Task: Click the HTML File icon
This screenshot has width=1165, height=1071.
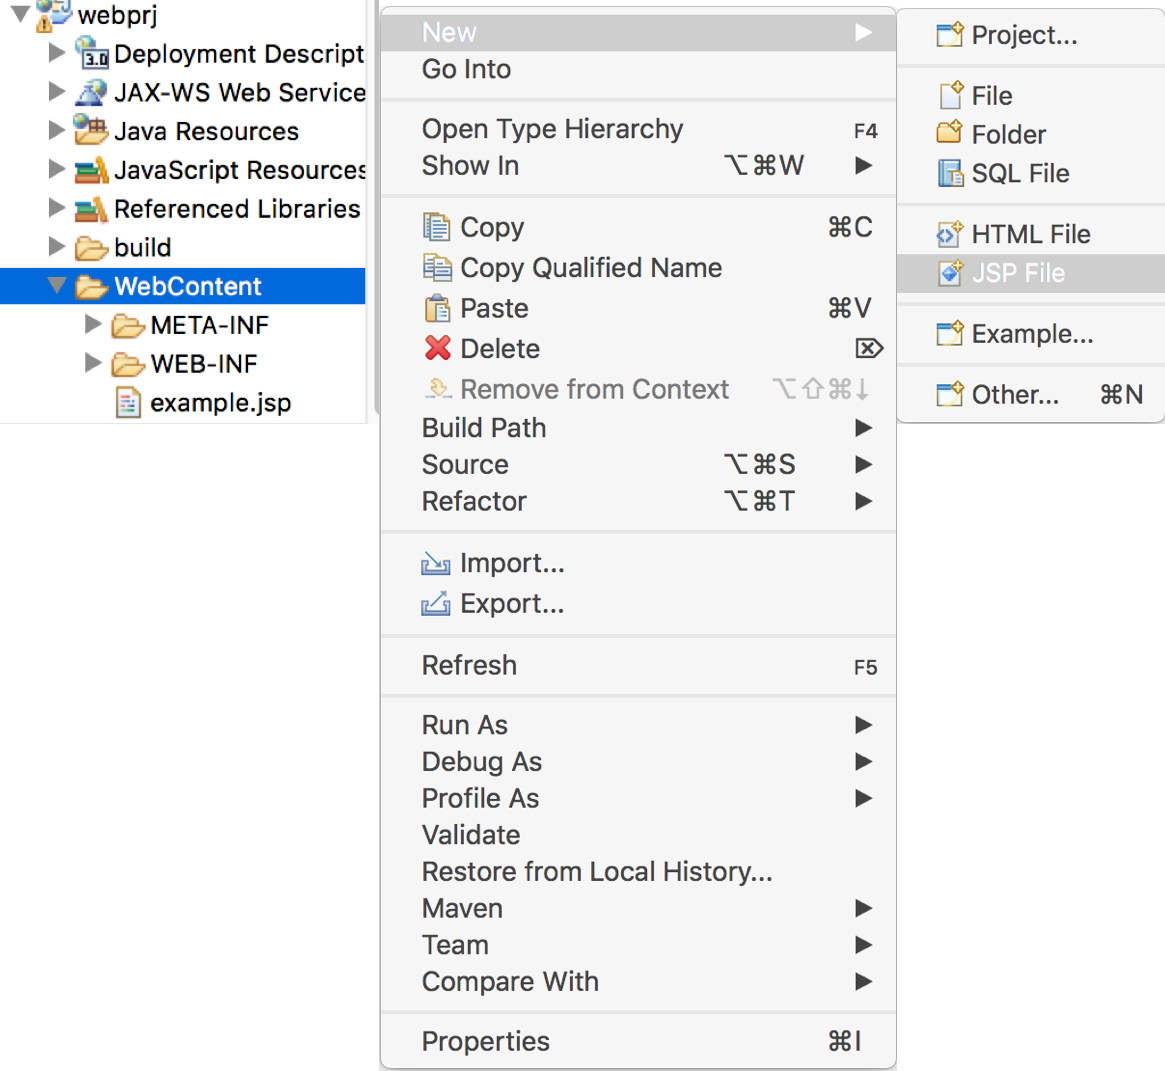Action: tap(950, 233)
